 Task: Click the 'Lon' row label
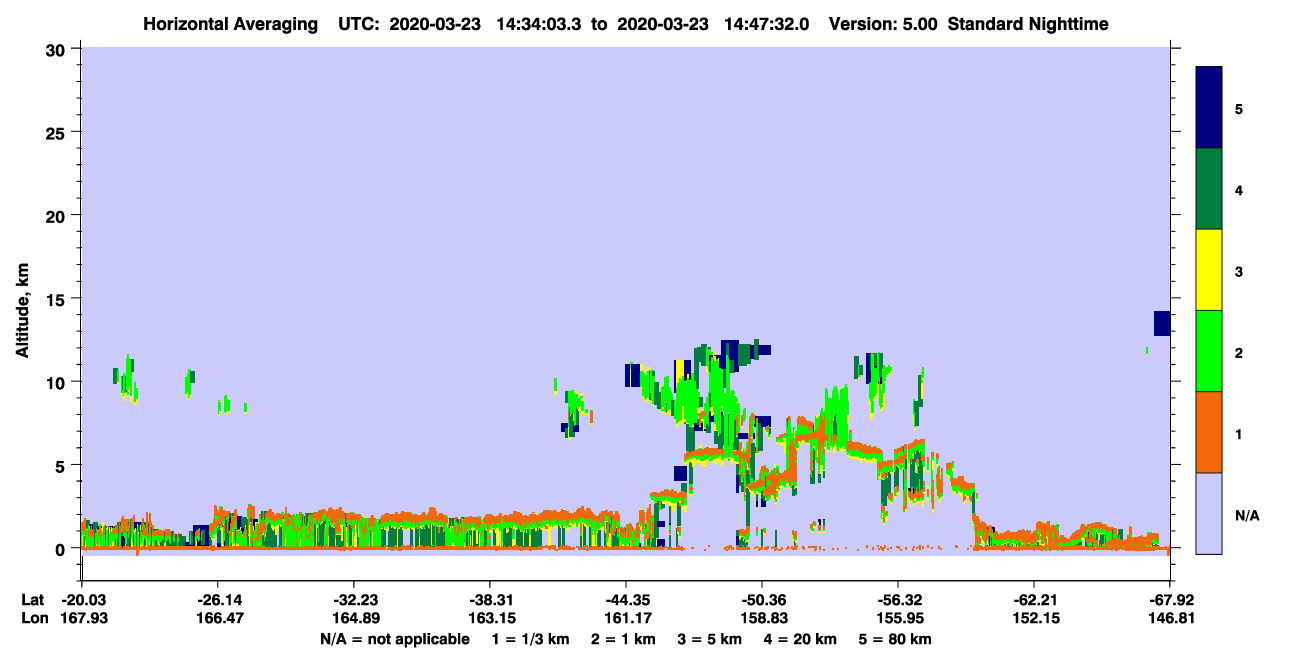[x=34, y=619]
